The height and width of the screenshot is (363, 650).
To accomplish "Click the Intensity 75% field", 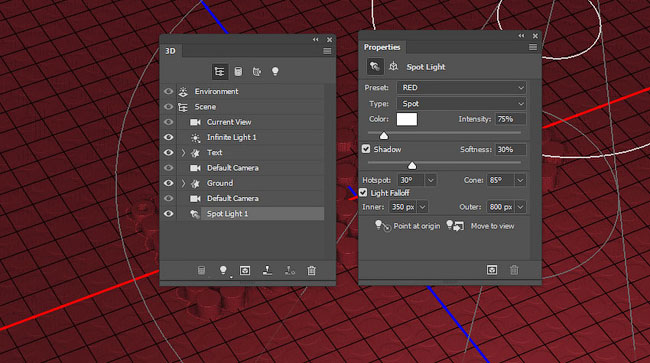I will pos(510,119).
